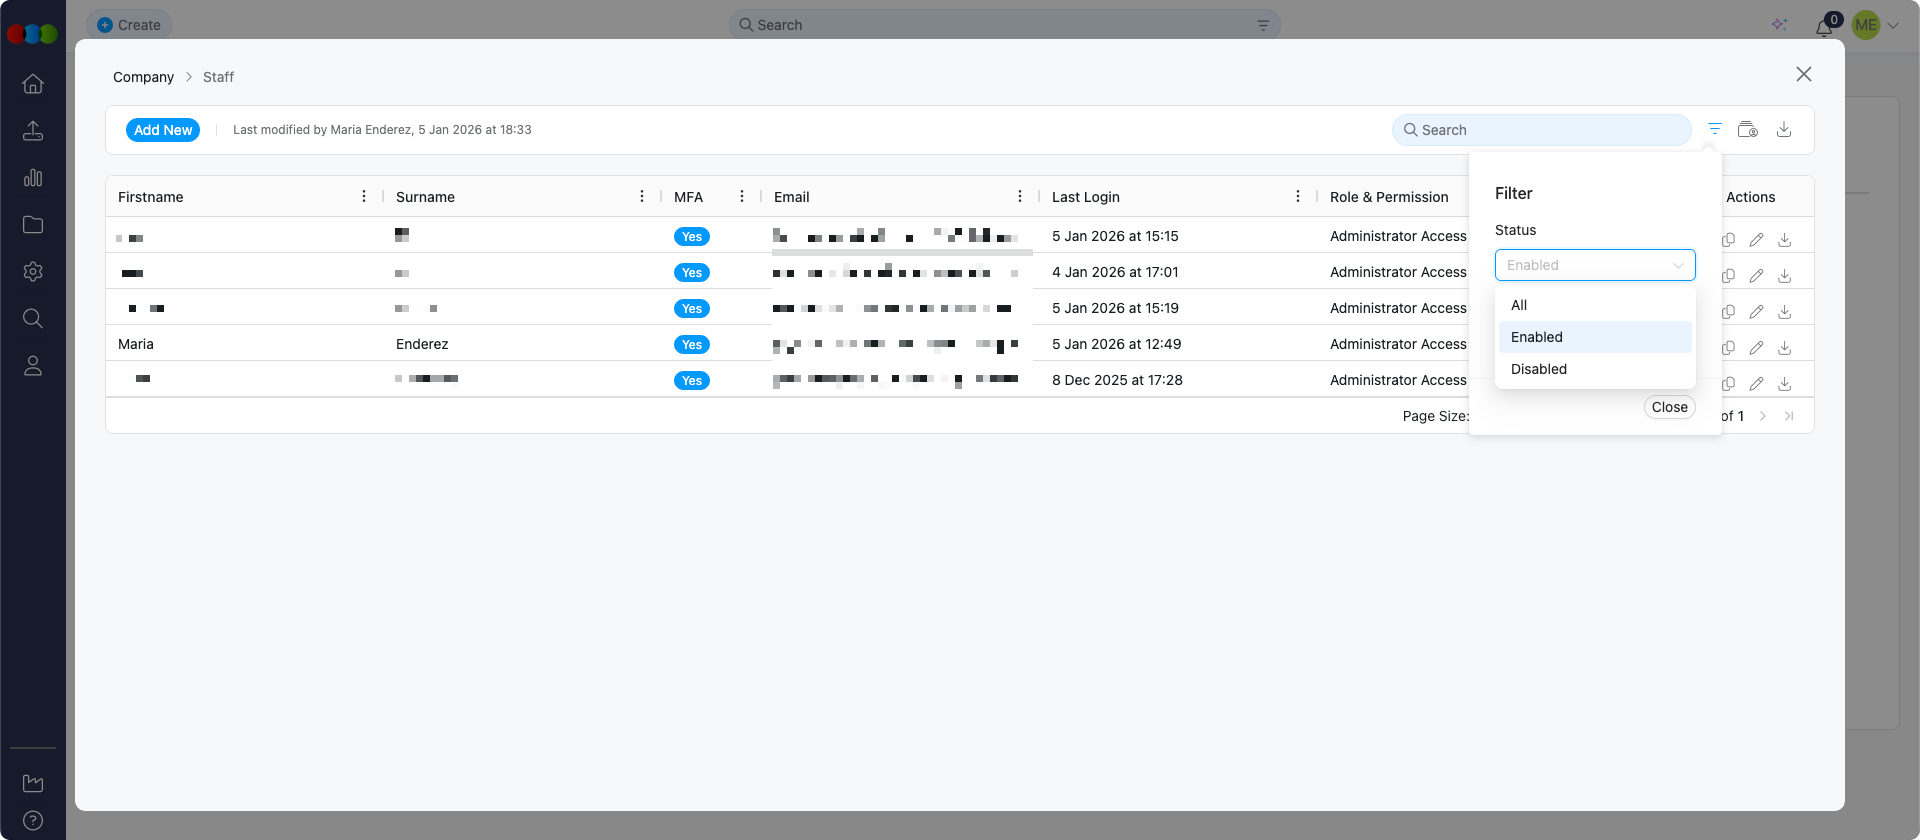This screenshot has height=840, width=1920.
Task: Go to Company in the breadcrumb
Action: (x=143, y=77)
